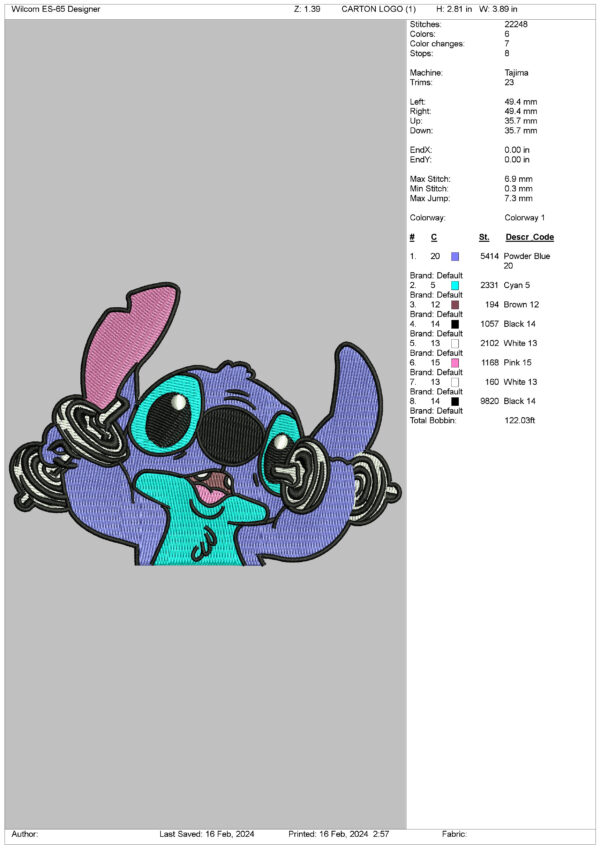Click the Max Stitch value '6.9 mm'
The width and height of the screenshot is (600, 849).
click(x=518, y=179)
